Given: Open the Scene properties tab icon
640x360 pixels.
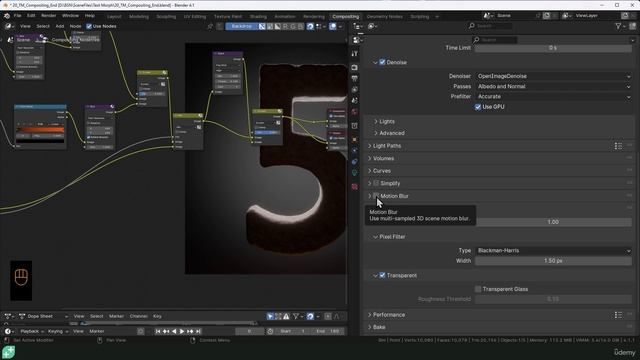Looking at the screenshot, I should (355, 100).
